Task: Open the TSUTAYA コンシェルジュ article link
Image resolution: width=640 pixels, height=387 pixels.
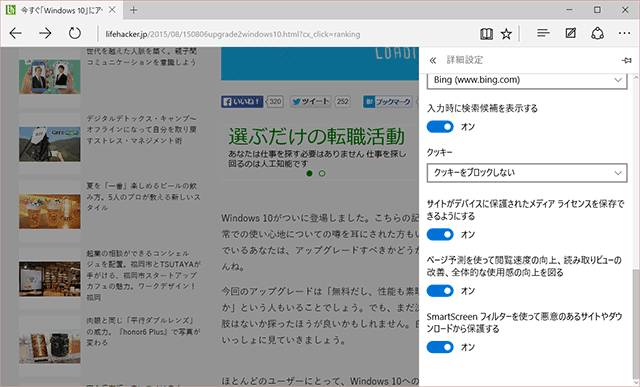Action: pyautogui.click(x=143, y=276)
